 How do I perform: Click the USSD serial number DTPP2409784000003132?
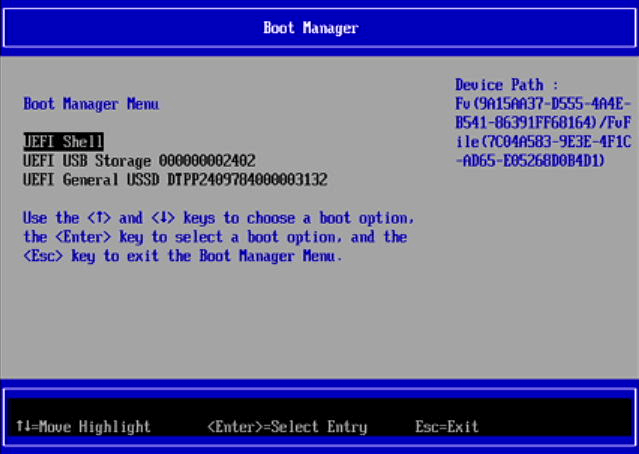click(x=248, y=180)
